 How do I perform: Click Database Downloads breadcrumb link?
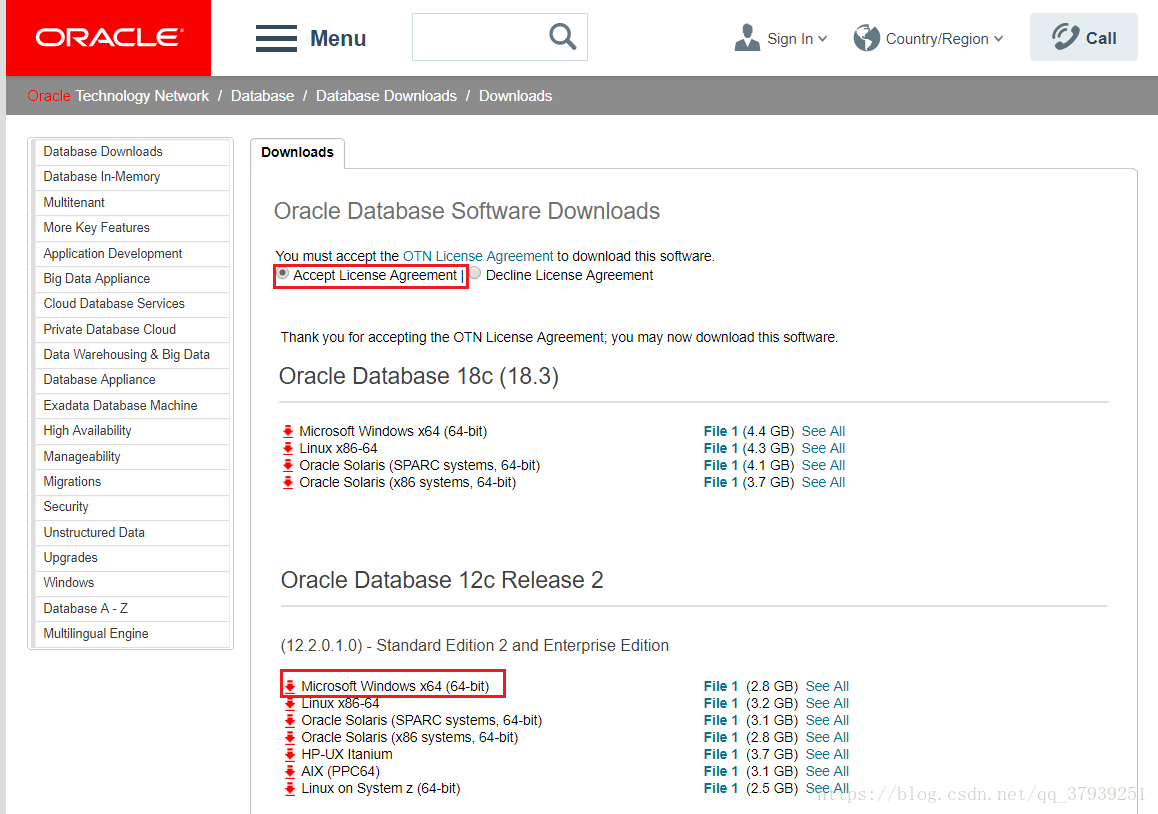coord(386,96)
